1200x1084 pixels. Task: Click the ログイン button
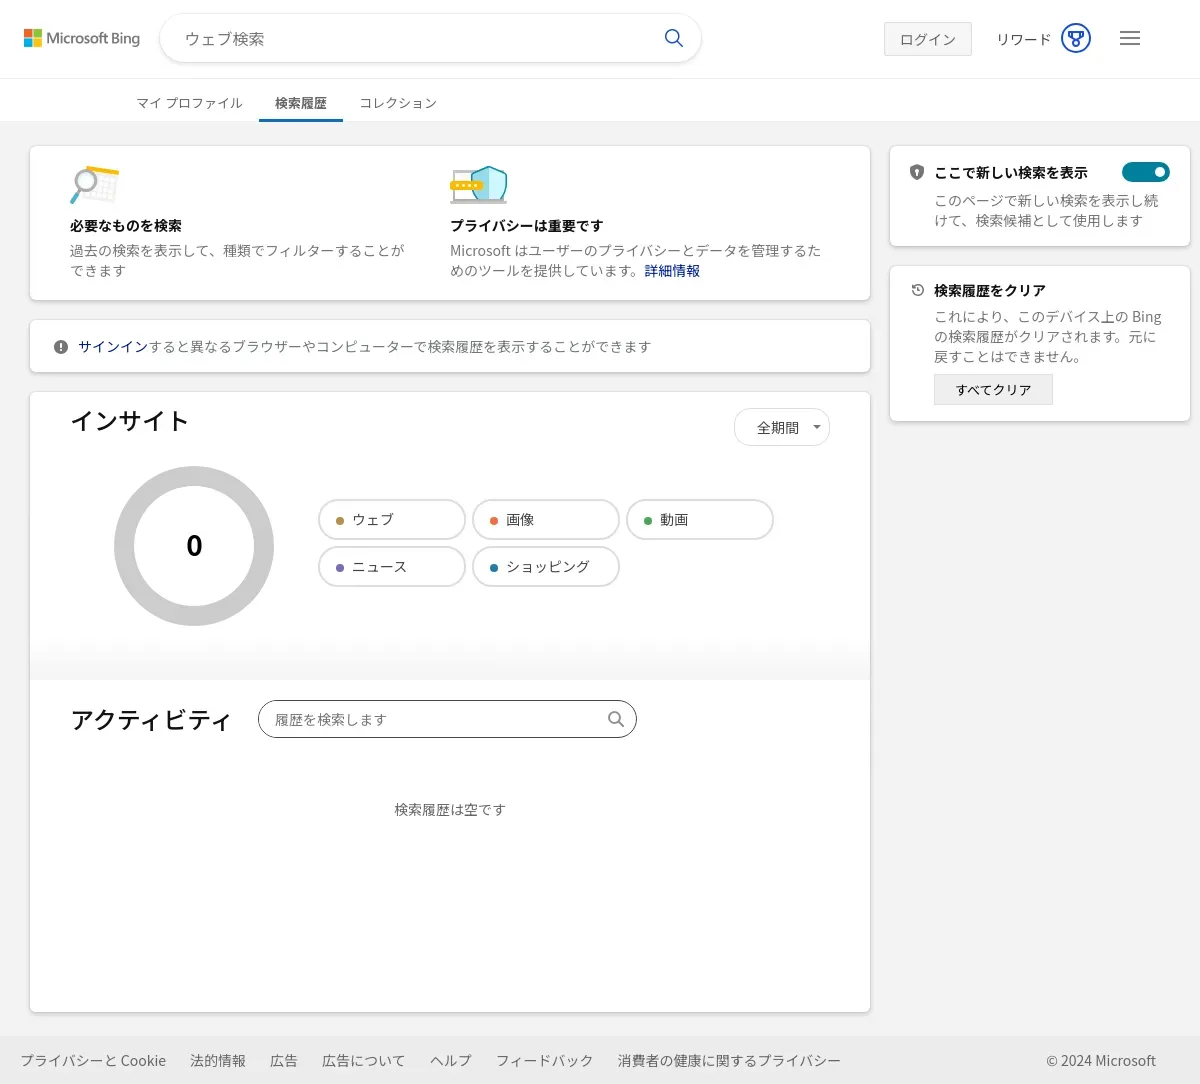pos(927,39)
